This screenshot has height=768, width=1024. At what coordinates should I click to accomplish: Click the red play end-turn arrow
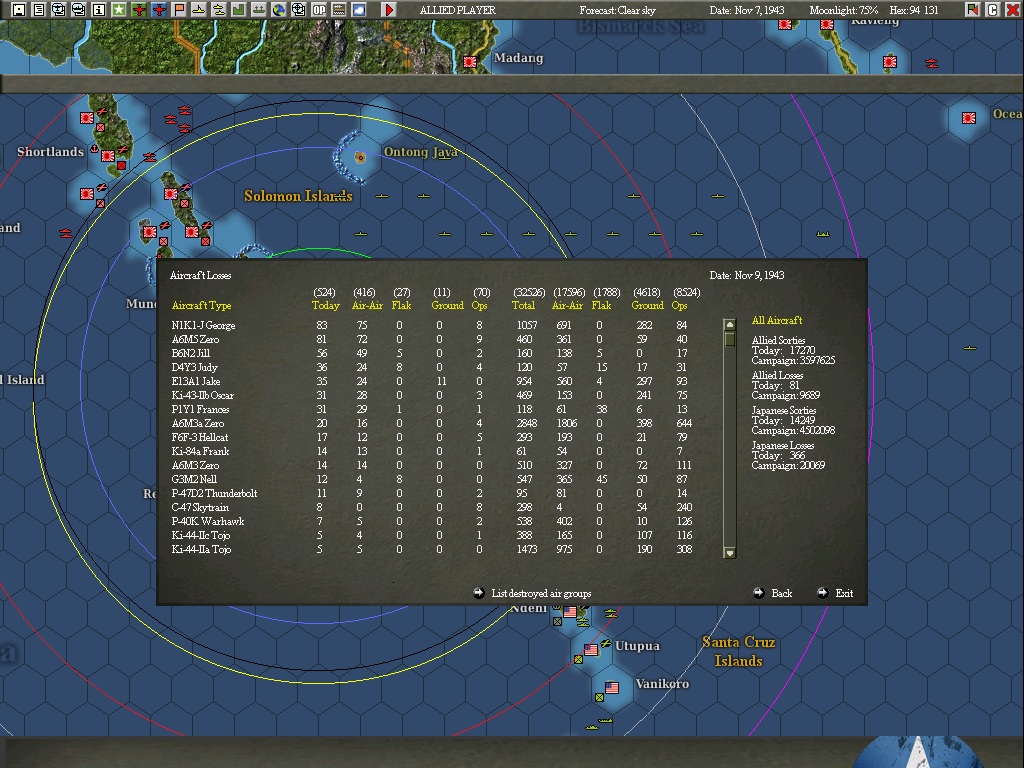coord(389,9)
